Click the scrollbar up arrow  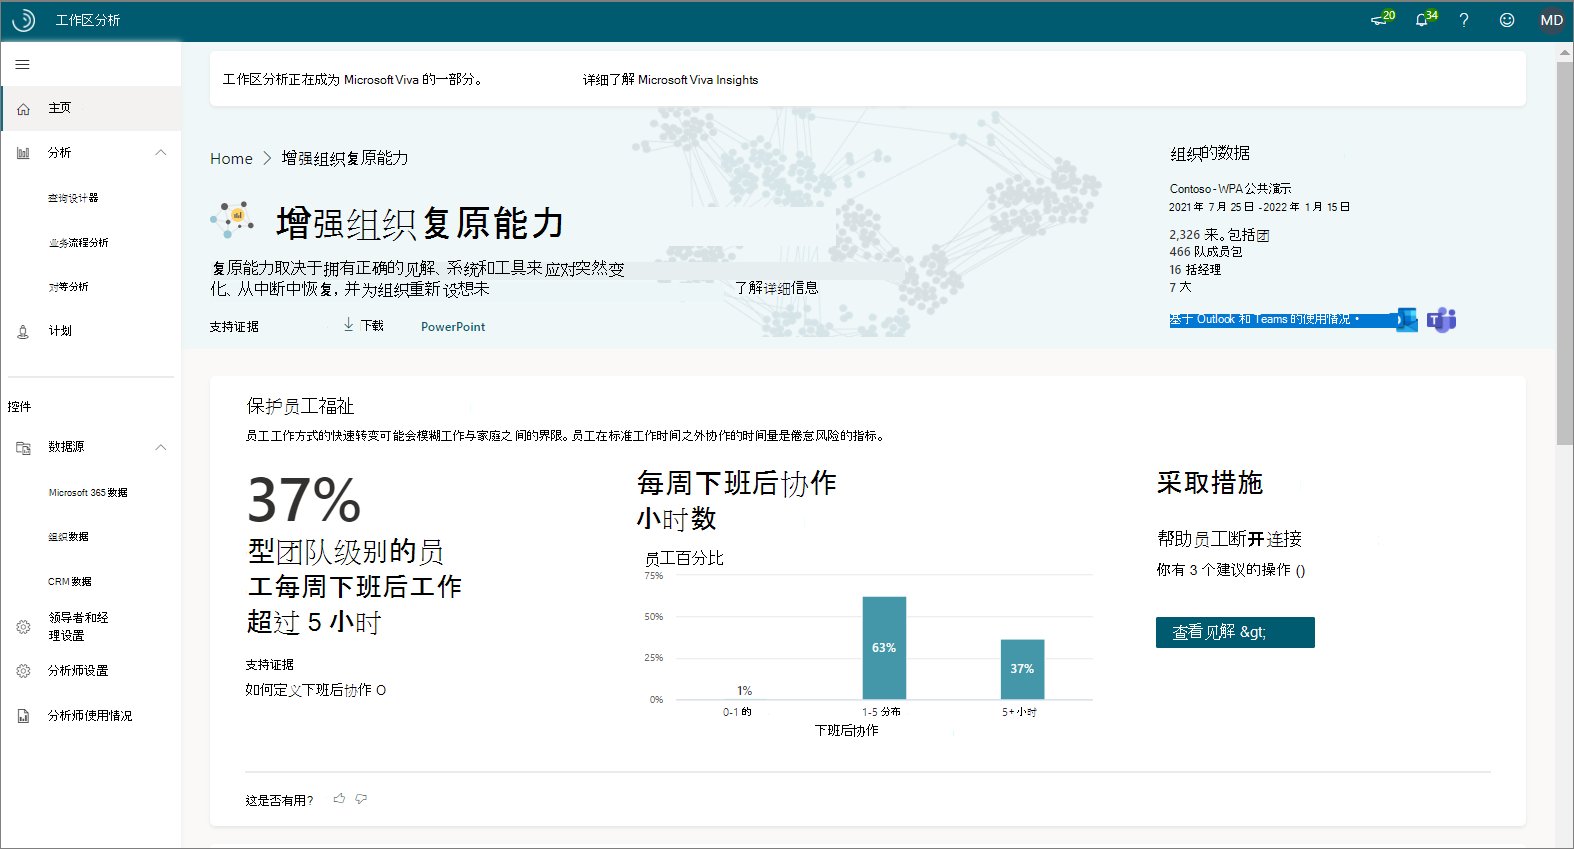pyautogui.click(x=1565, y=52)
